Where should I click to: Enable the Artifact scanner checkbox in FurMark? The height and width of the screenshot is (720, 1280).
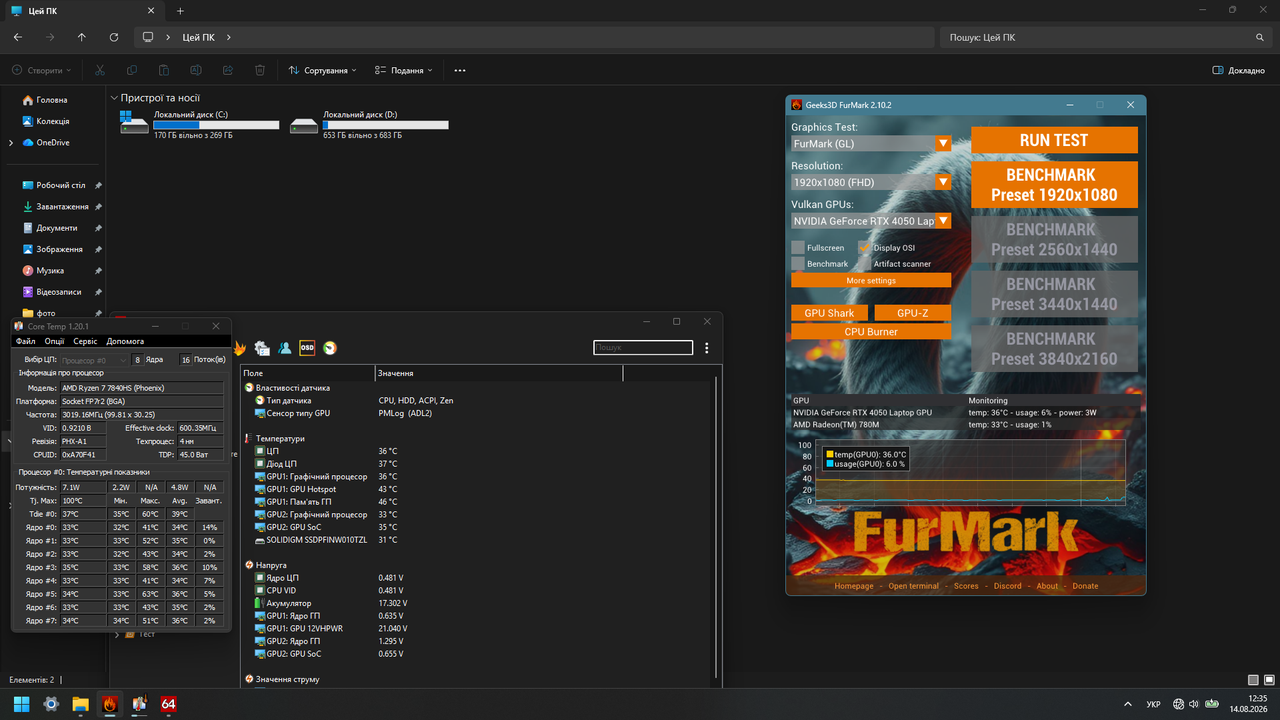point(865,263)
